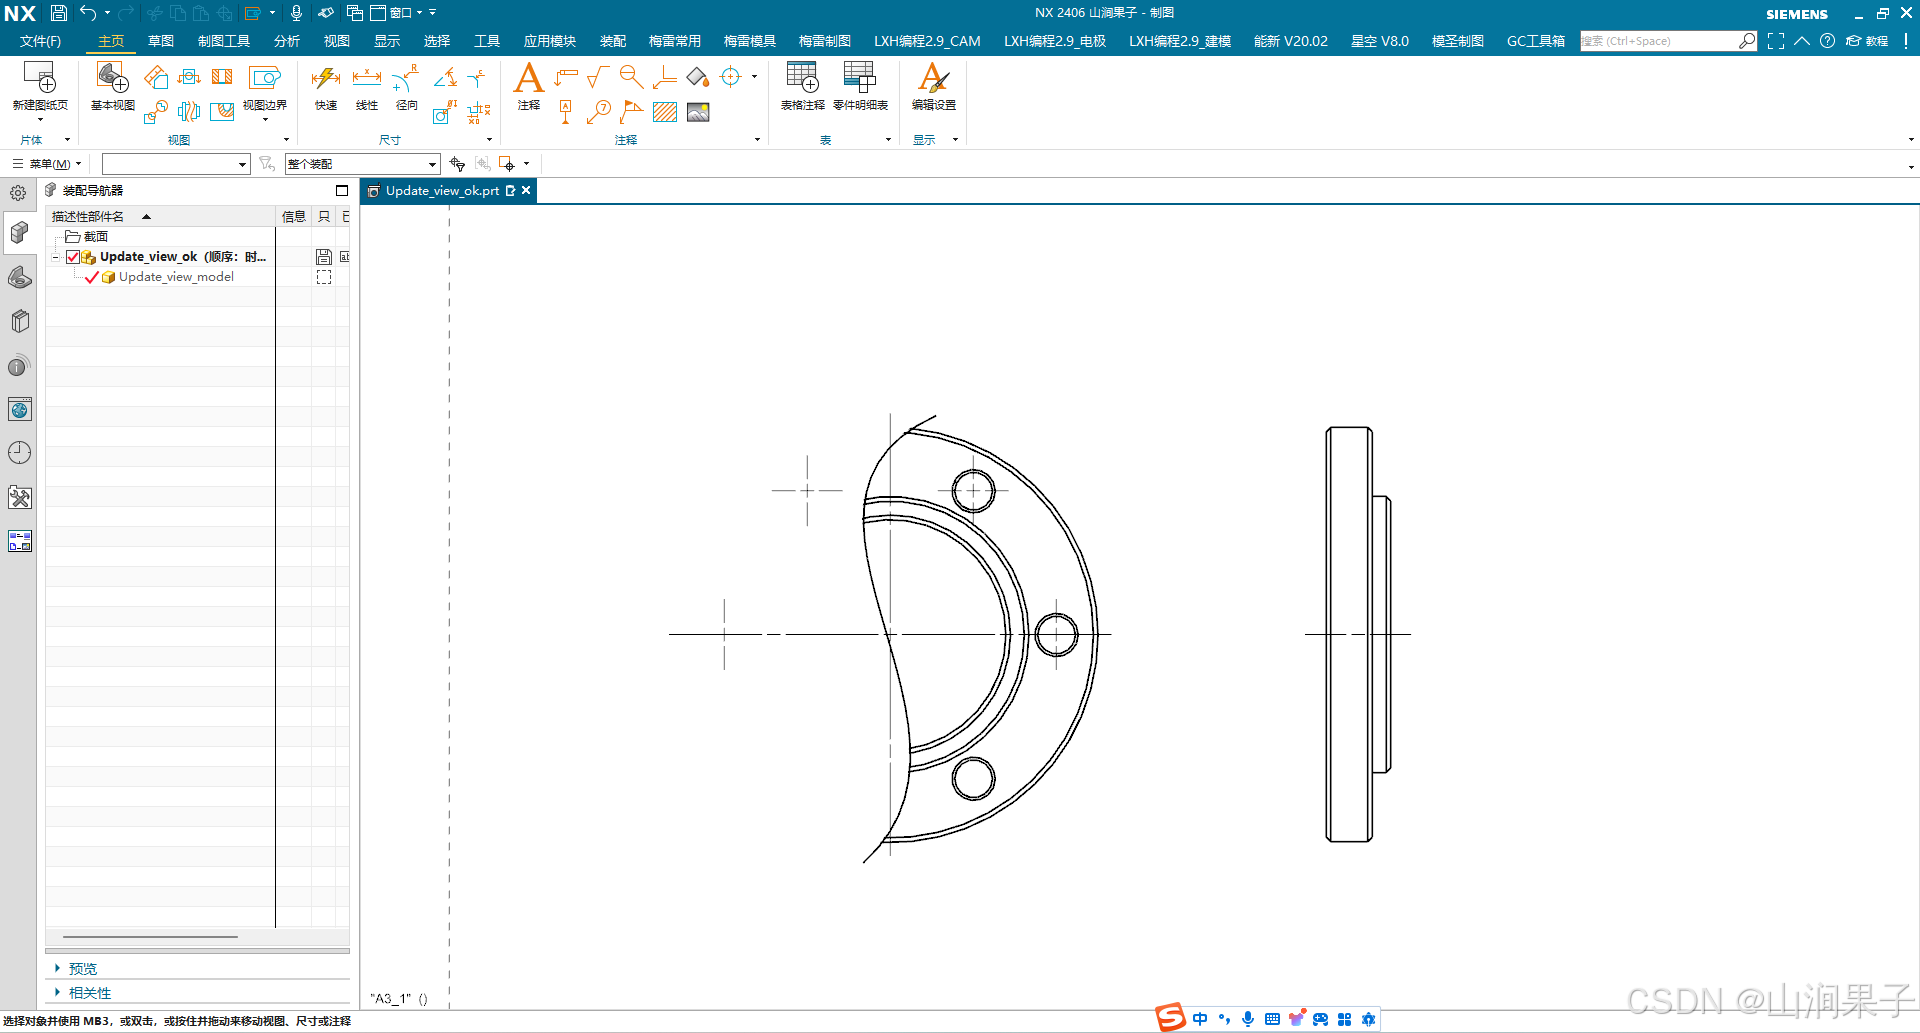Select the projected view tool icon
The height and width of the screenshot is (1033, 1920).
click(x=156, y=77)
